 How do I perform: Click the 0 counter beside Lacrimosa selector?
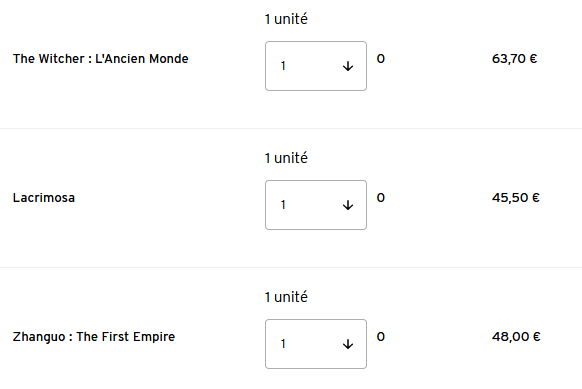pos(381,198)
